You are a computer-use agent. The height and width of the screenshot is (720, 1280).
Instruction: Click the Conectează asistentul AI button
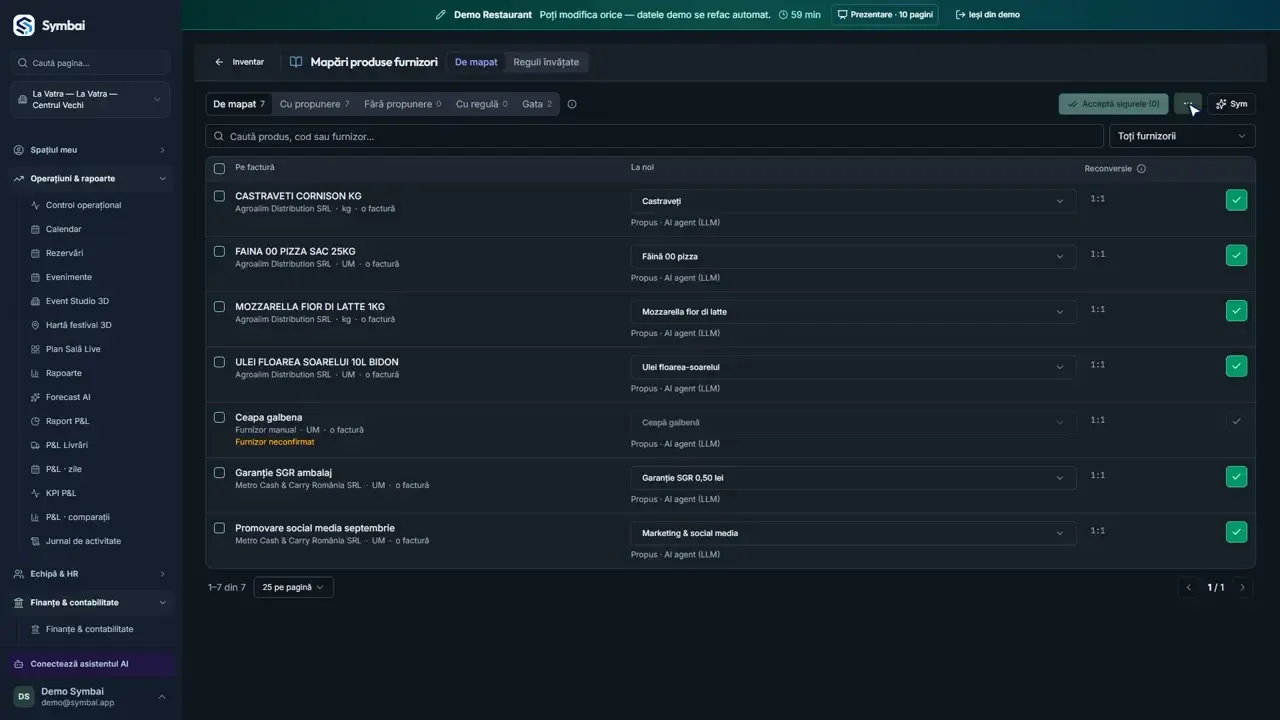pos(90,664)
